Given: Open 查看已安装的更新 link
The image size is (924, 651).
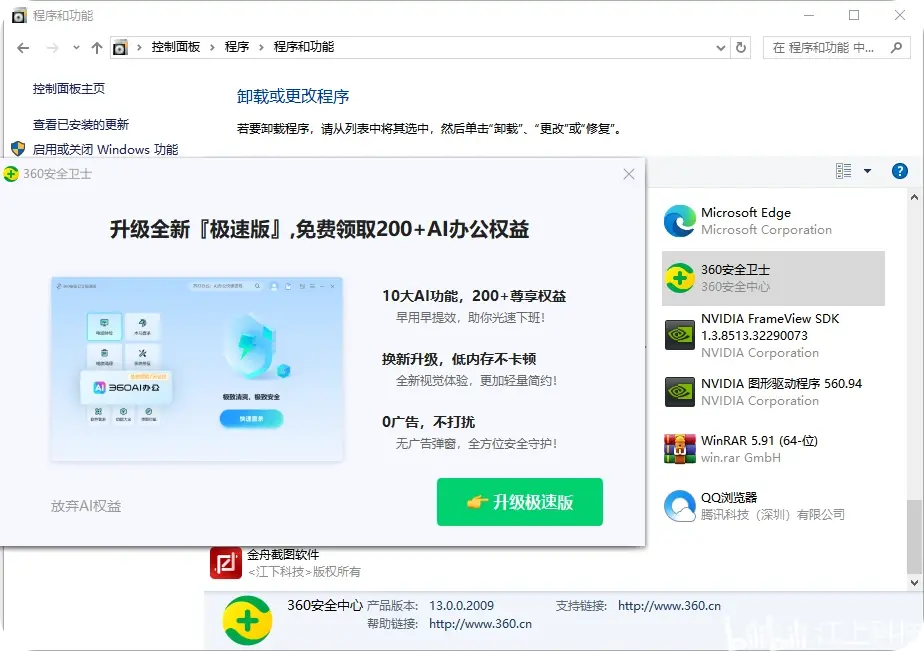Looking at the screenshot, I should coord(81,124).
